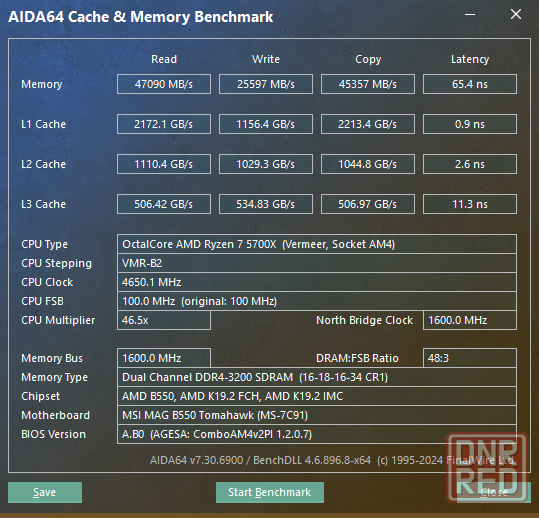Click CPU Stepping value VMR-B2

tap(317, 263)
